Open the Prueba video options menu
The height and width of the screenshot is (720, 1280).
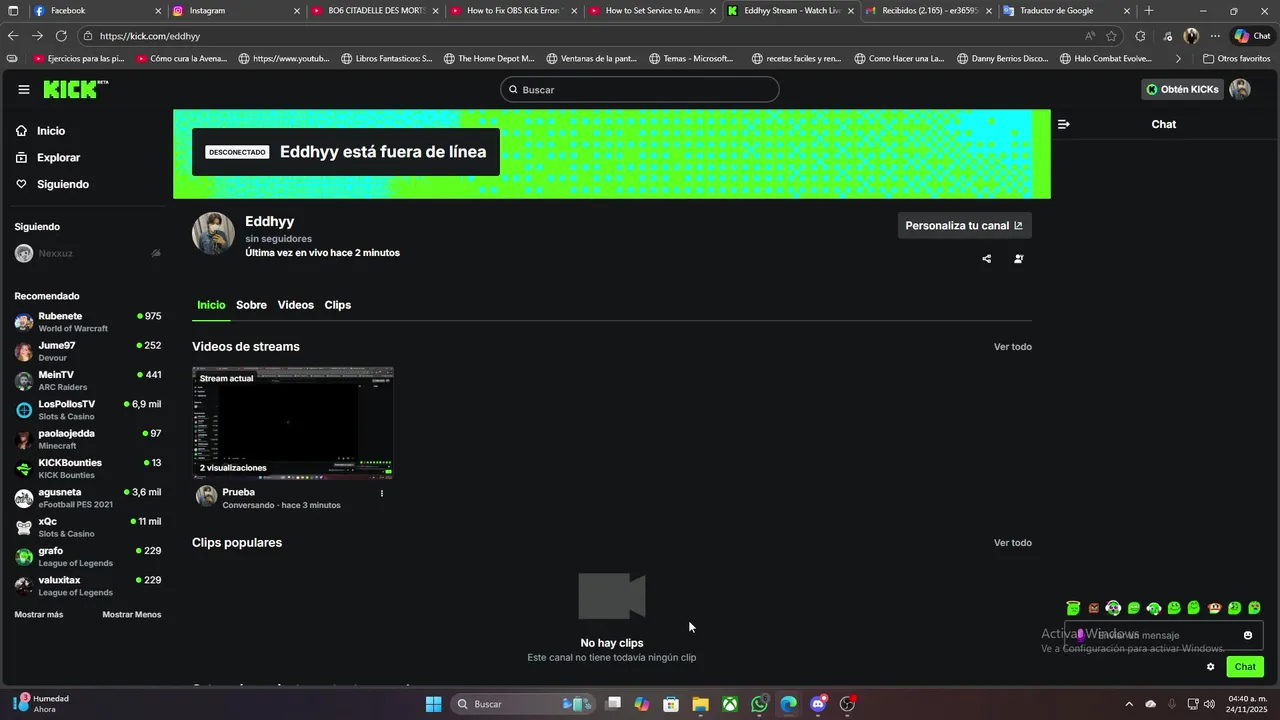381,493
